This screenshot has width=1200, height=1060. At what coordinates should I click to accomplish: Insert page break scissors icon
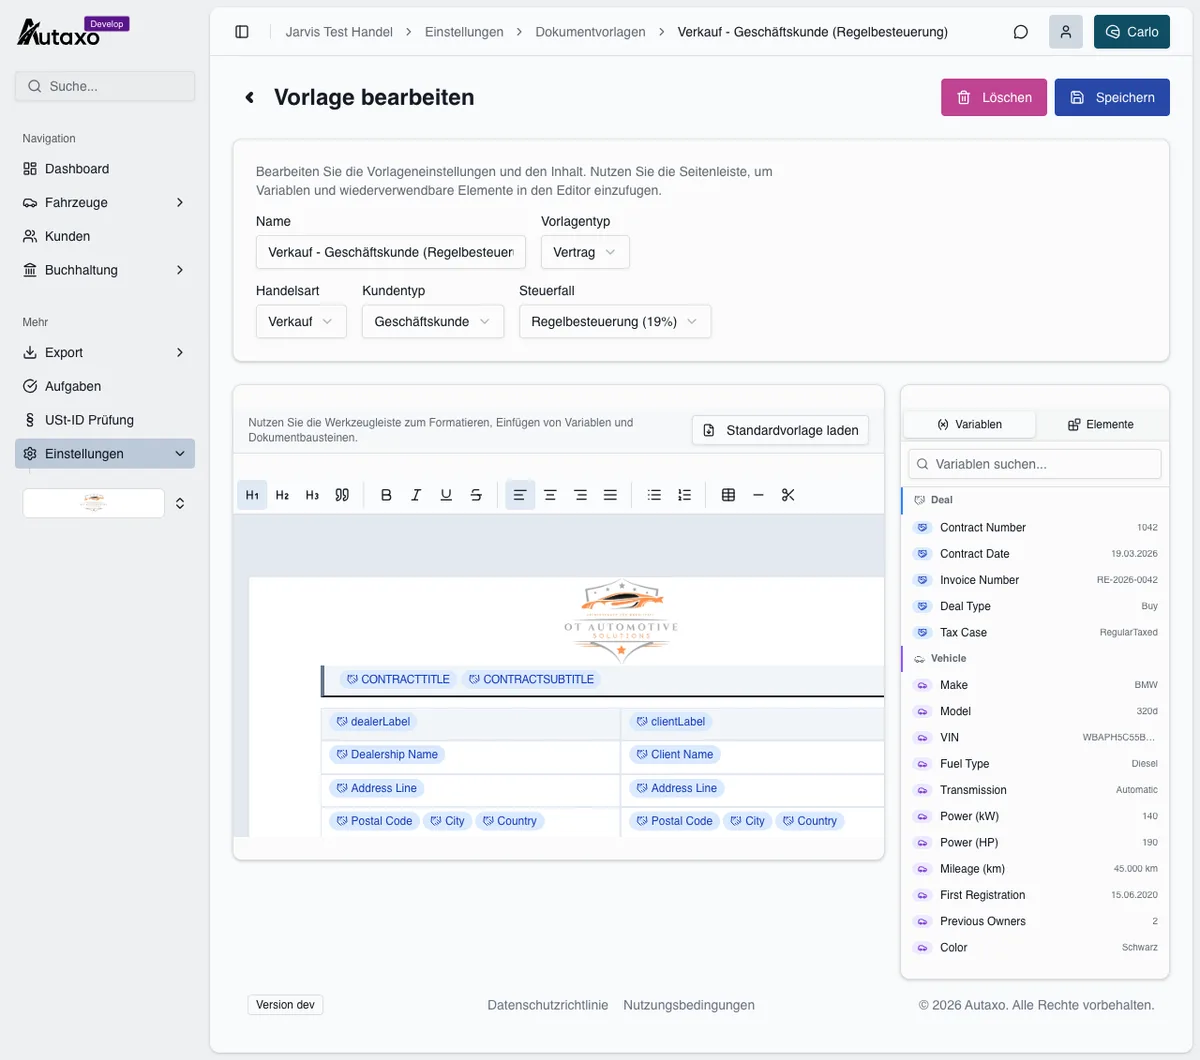click(x=788, y=495)
